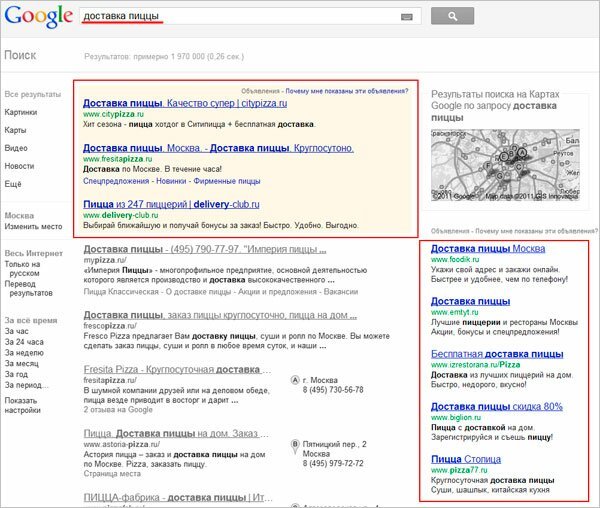The height and width of the screenshot is (508, 600).
Task: Click Страница места link
Action: pyautogui.click(x=112, y=474)
